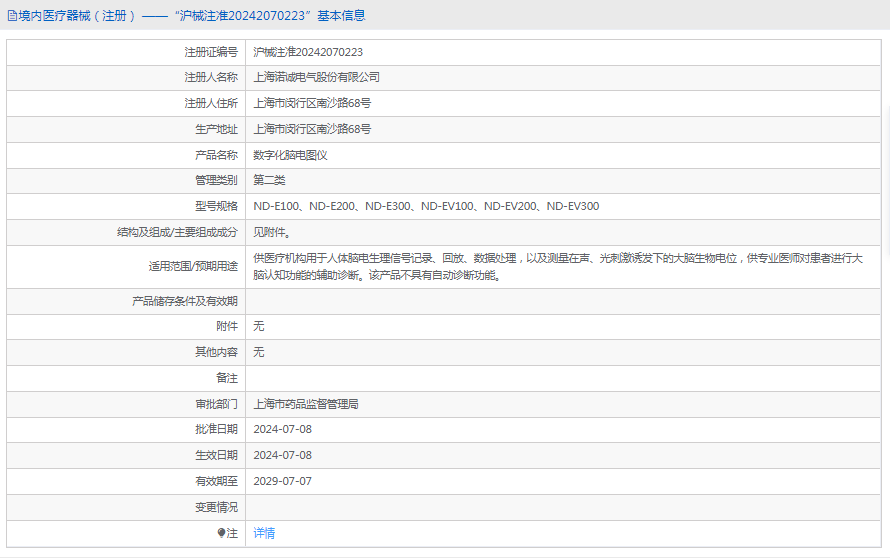The width and height of the screenshot is (890, 558).
Task: Click the 注册证编号 label
Action: [x=211, y=52]
